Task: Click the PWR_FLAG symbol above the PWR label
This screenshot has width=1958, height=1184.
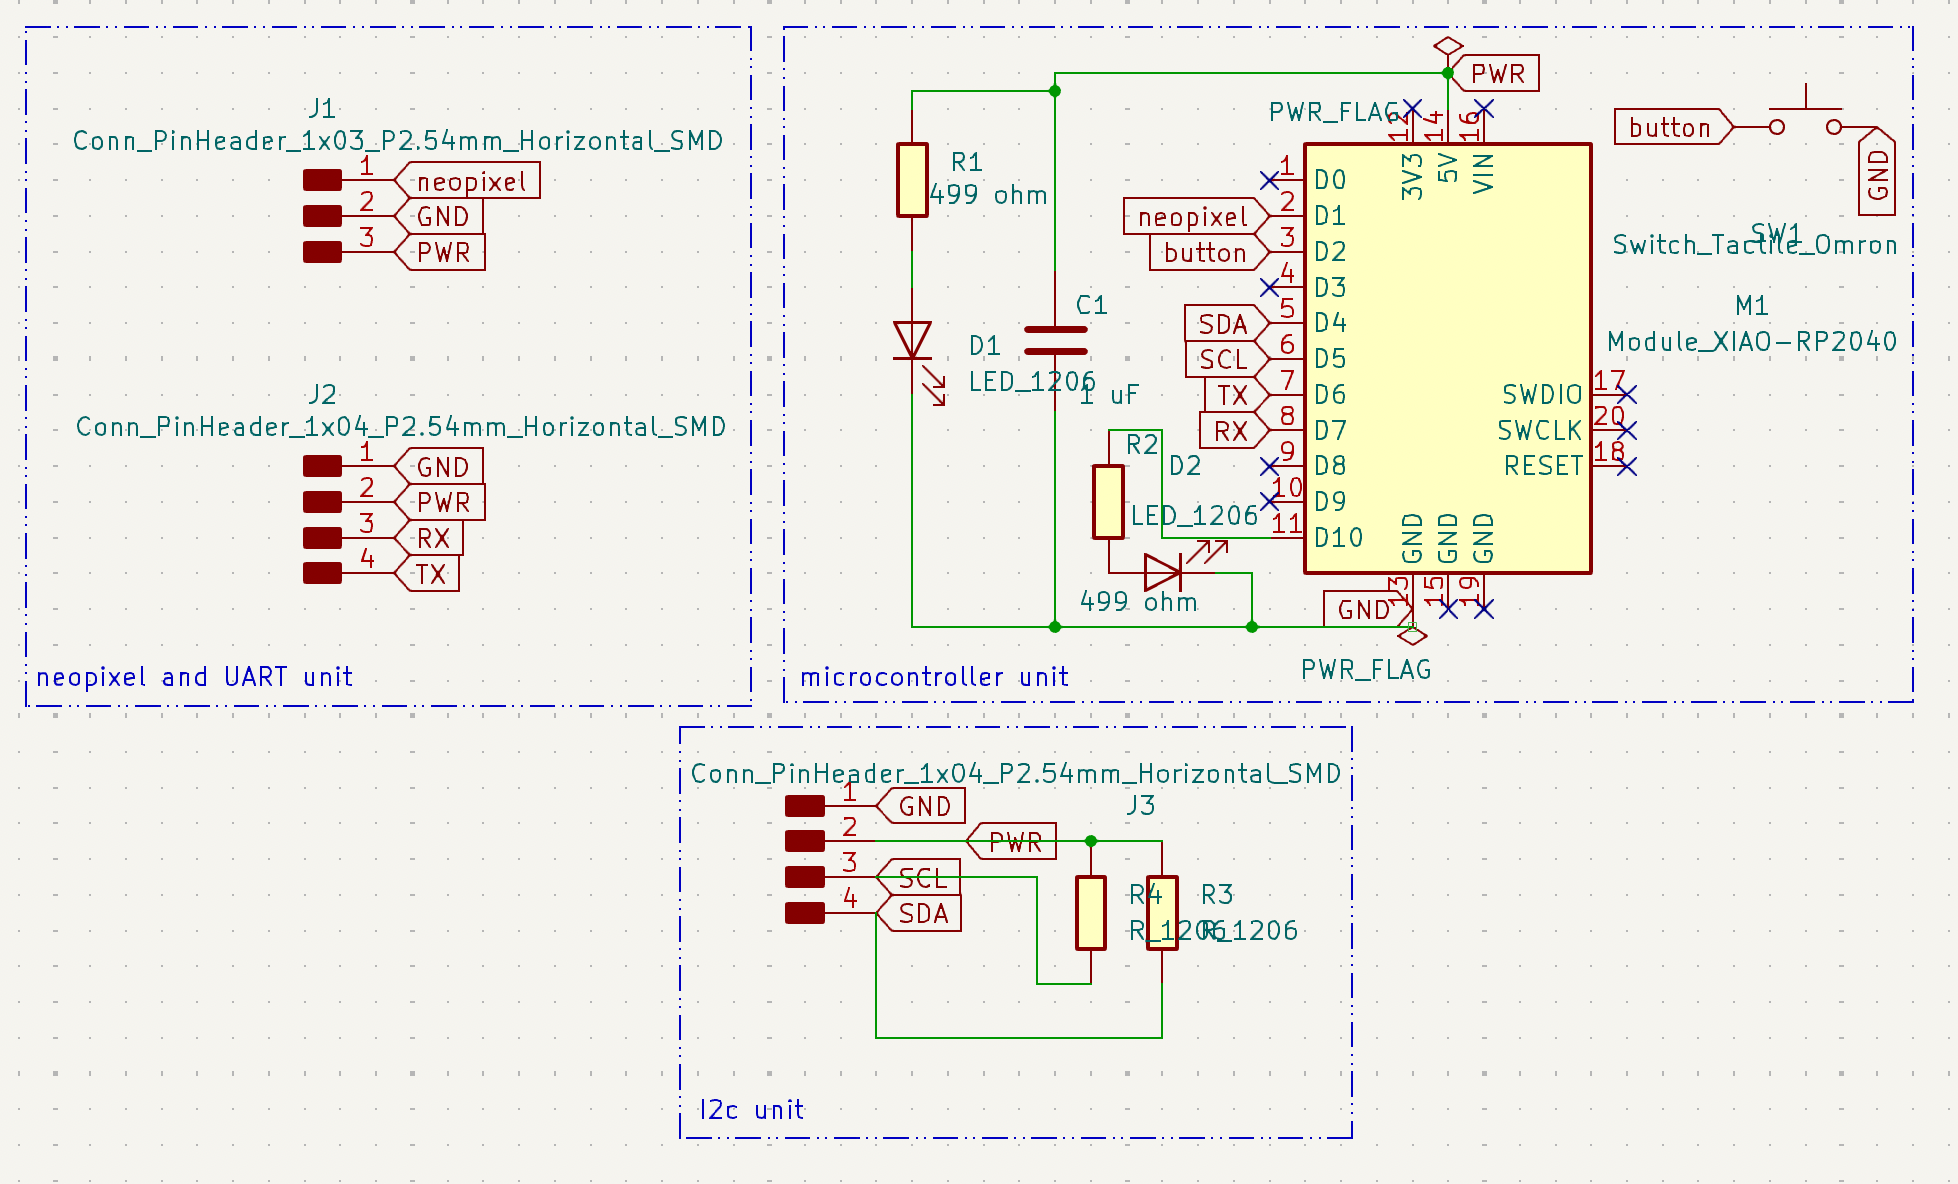Action: coord(1448,47)
